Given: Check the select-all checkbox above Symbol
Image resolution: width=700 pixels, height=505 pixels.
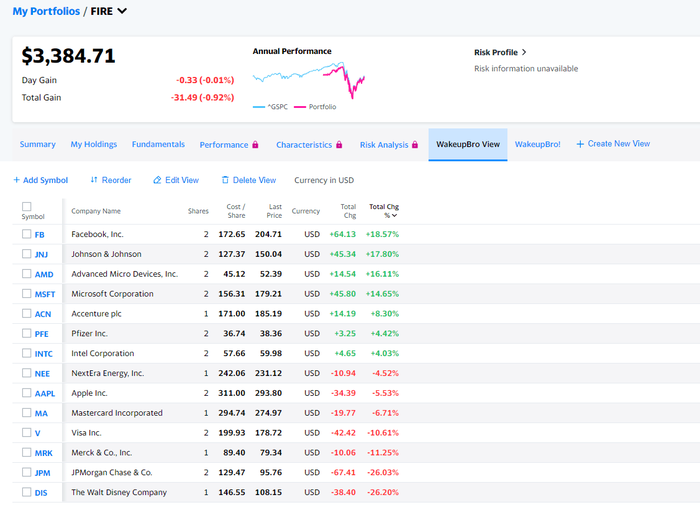Looking at the screenshot, I should [x=27, y=207].
